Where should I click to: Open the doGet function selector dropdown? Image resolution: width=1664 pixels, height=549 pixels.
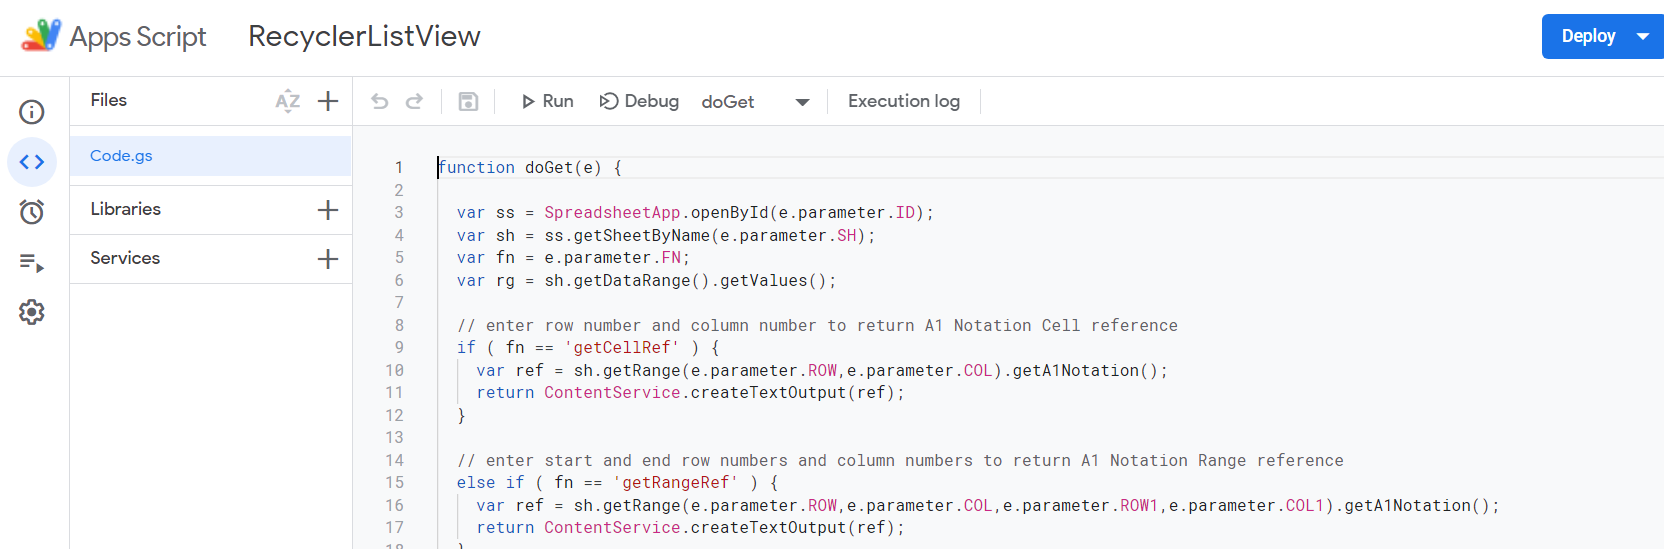pos(755,102)
